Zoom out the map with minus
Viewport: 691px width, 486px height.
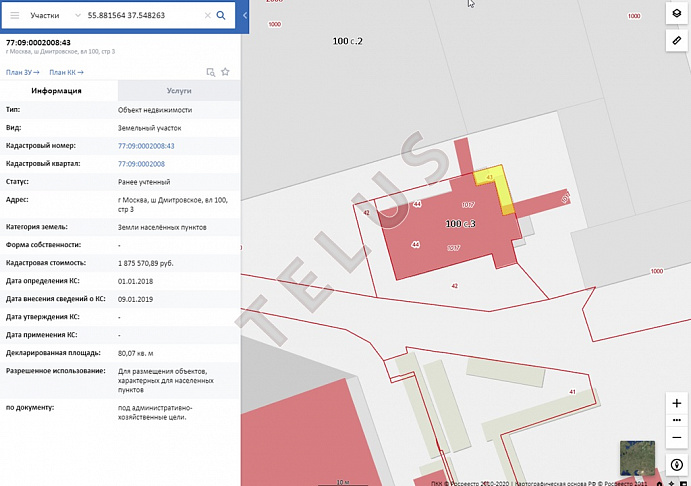coord(676,438)
